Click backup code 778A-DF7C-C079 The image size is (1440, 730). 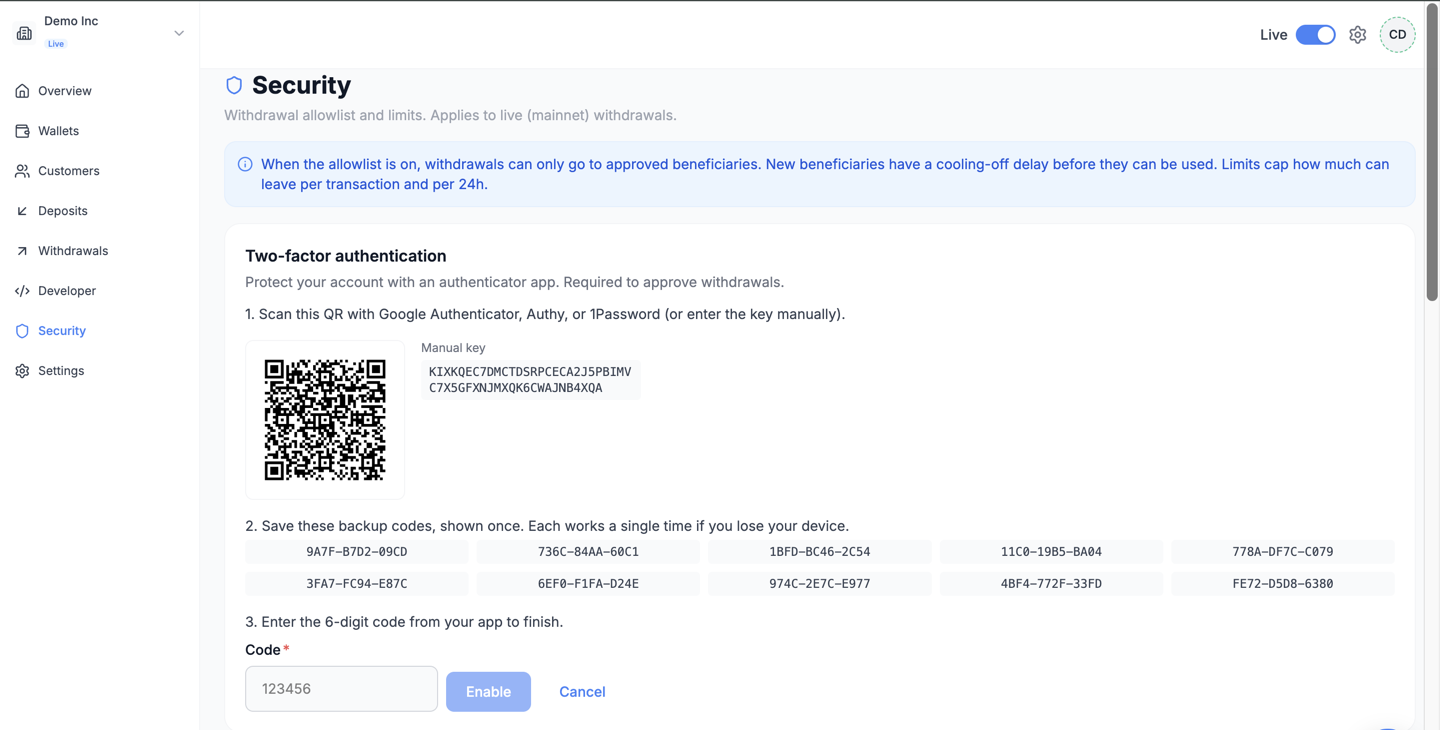point(1283,552)
